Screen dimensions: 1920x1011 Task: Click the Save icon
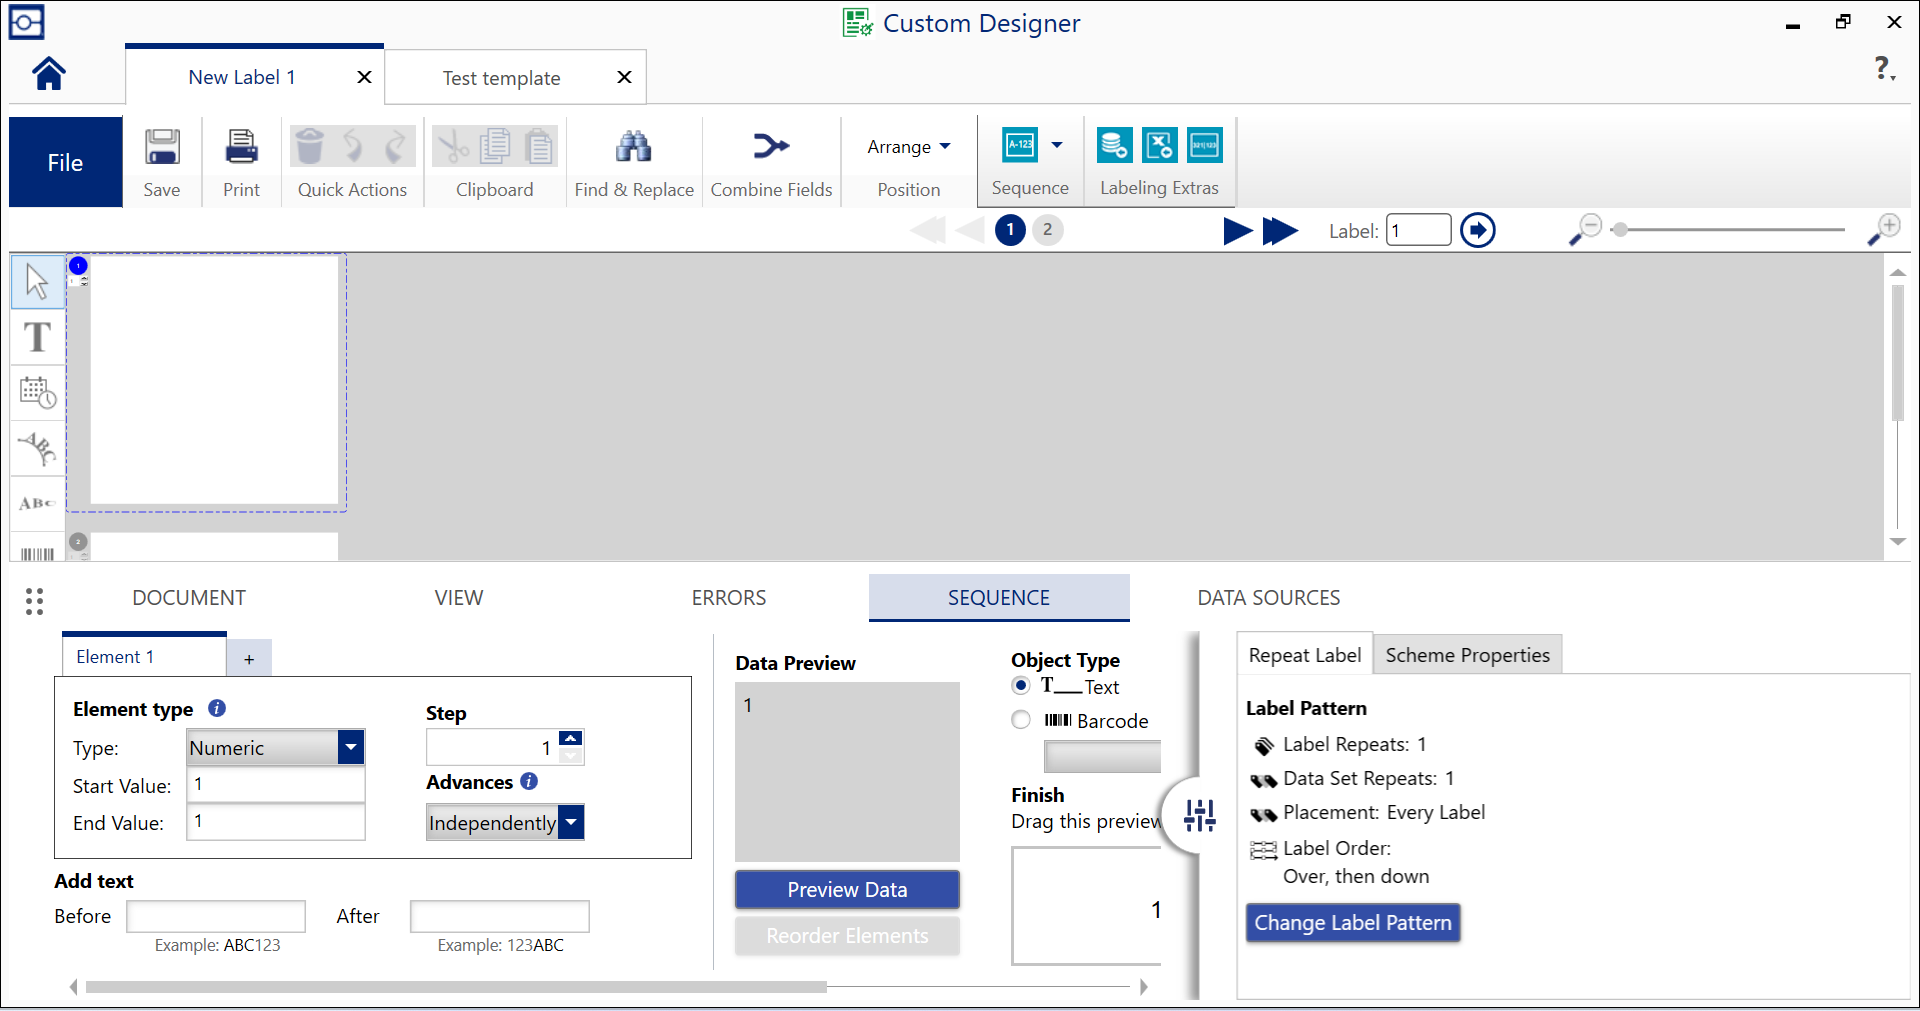[x=162, y=147]
